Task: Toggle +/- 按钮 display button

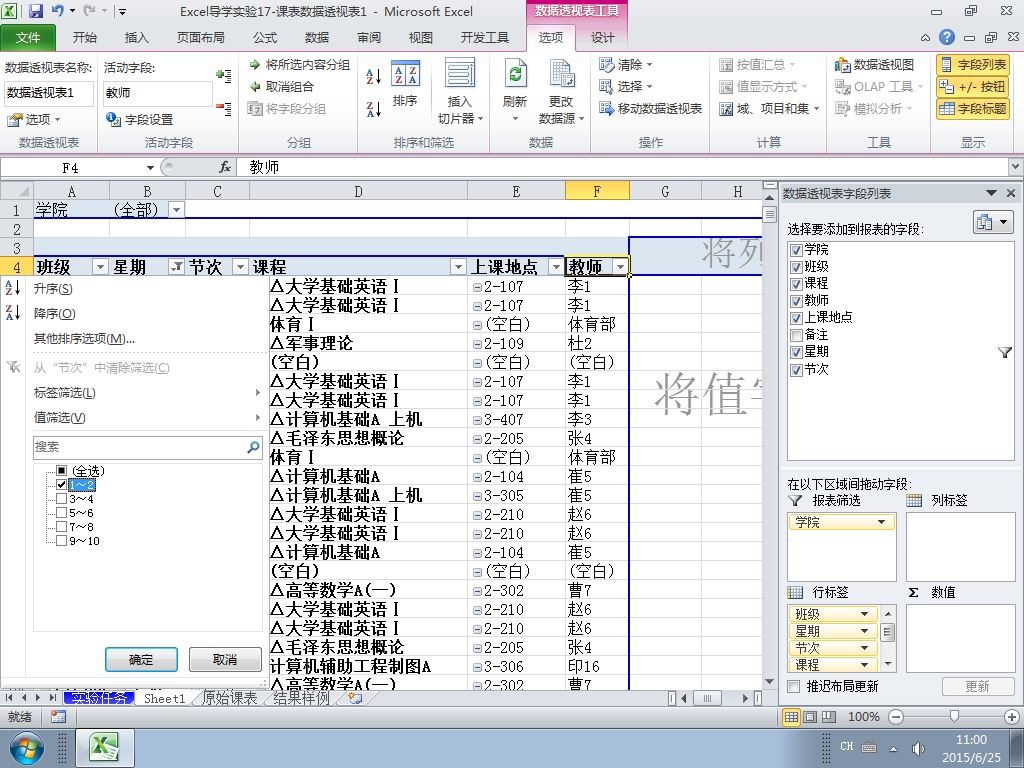Action: click(x=973, y=86)
